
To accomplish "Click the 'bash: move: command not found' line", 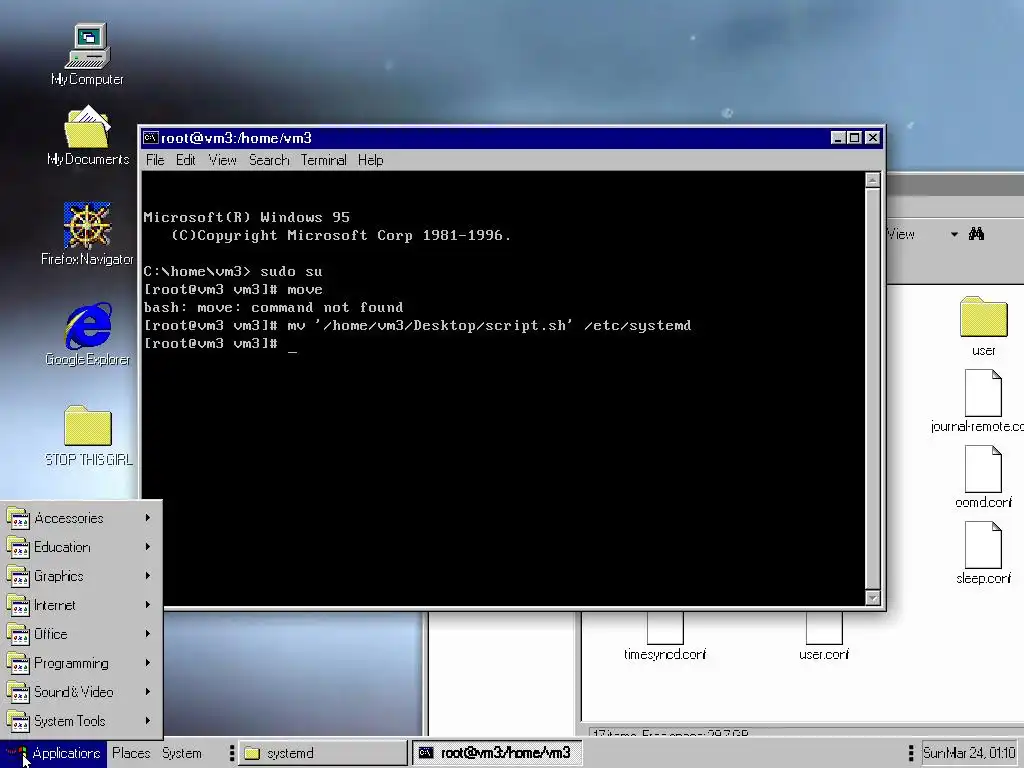I will tap(273, 308).
